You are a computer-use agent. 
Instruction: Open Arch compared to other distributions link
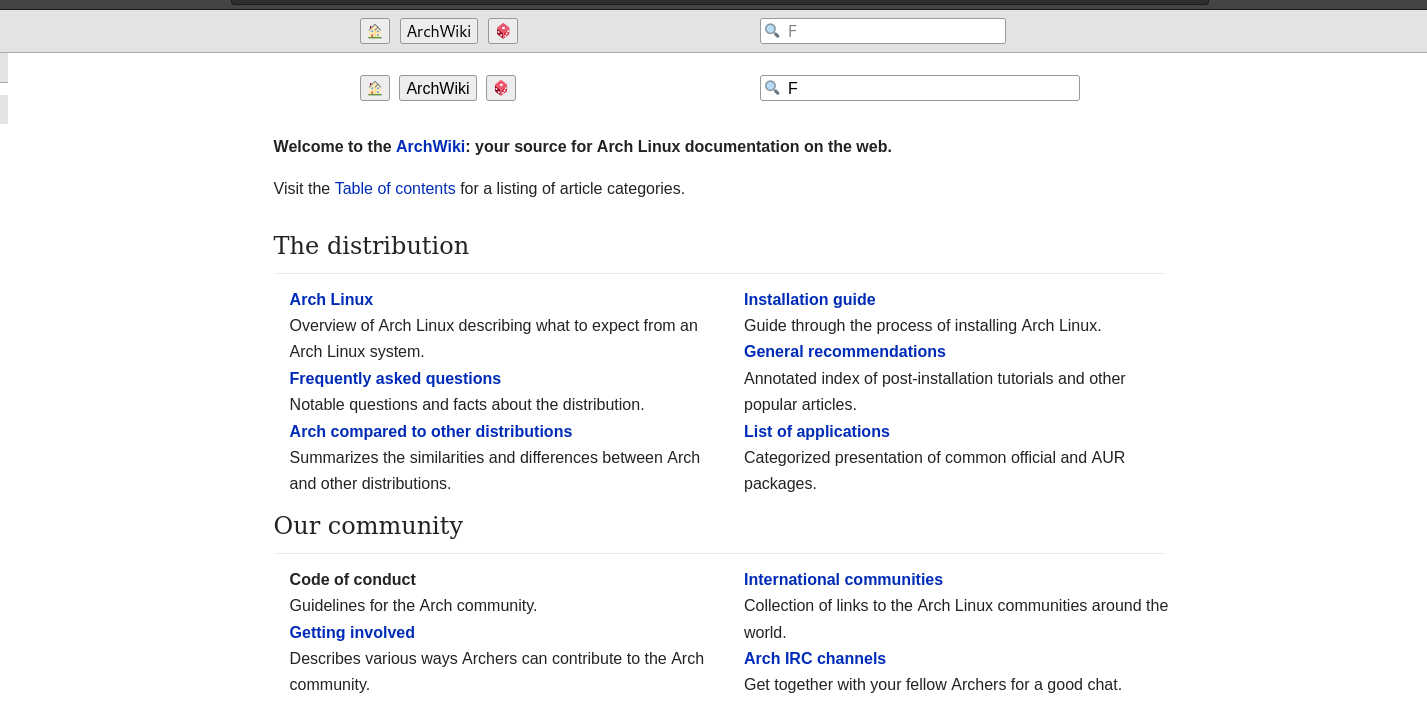point(431,431)
